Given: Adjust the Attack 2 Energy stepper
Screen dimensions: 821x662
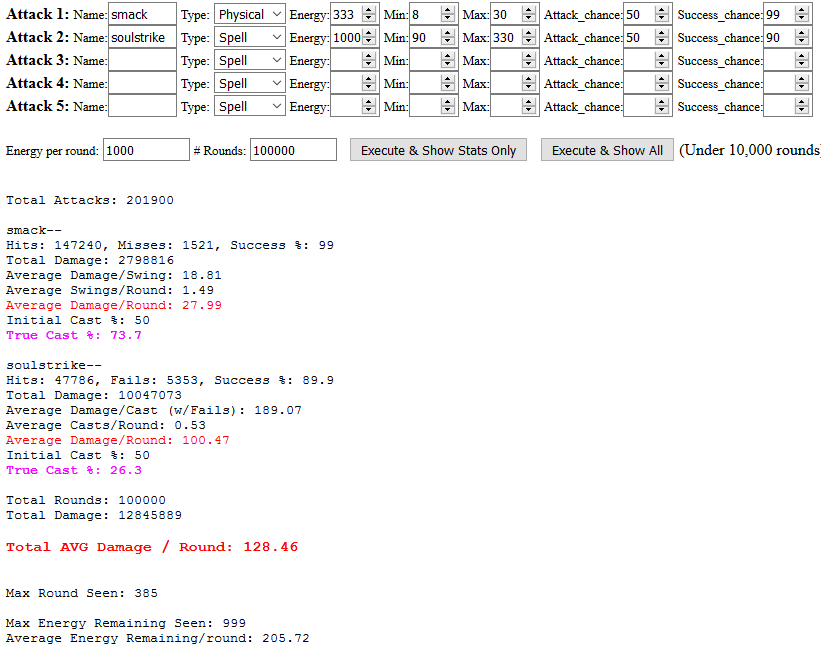Looking at the screenshot, I should [369, 38].
